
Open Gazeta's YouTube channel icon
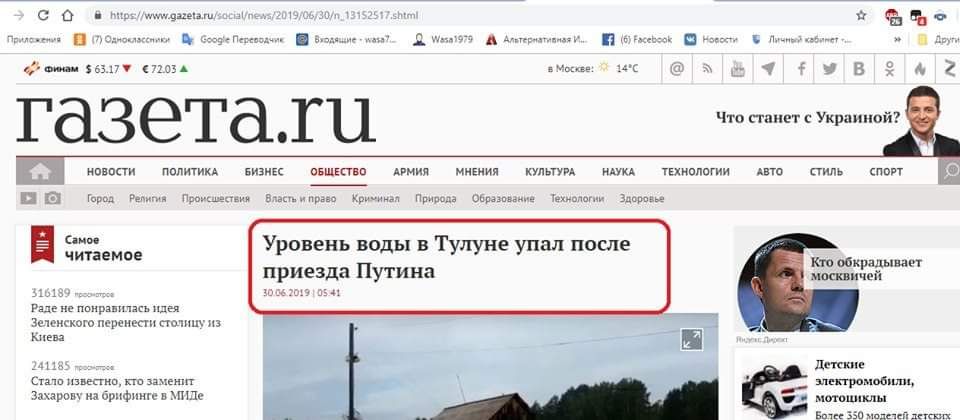click(x=738, y=69)
